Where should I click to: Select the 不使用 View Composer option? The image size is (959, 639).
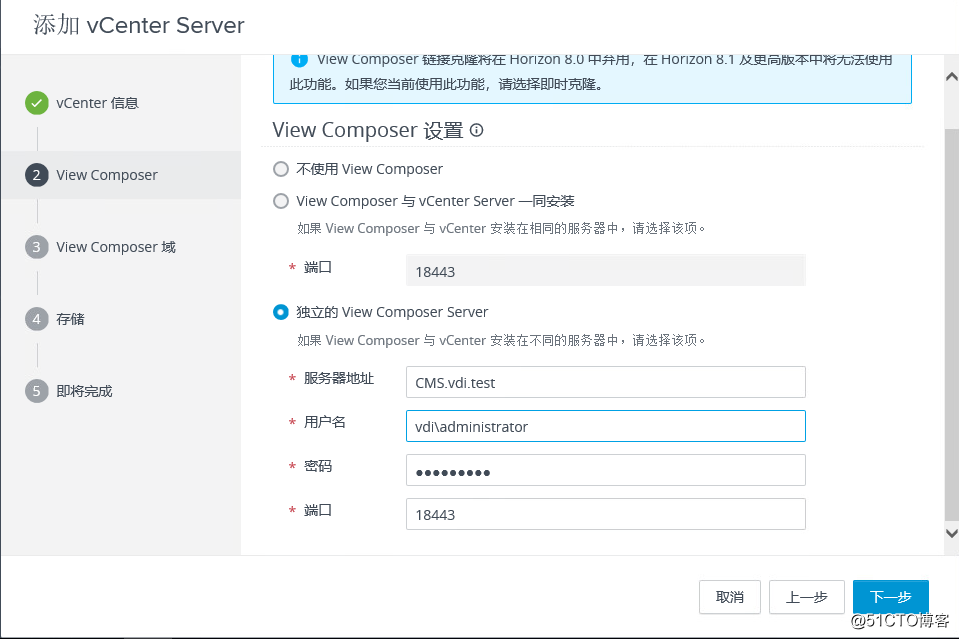pos(281,169)
